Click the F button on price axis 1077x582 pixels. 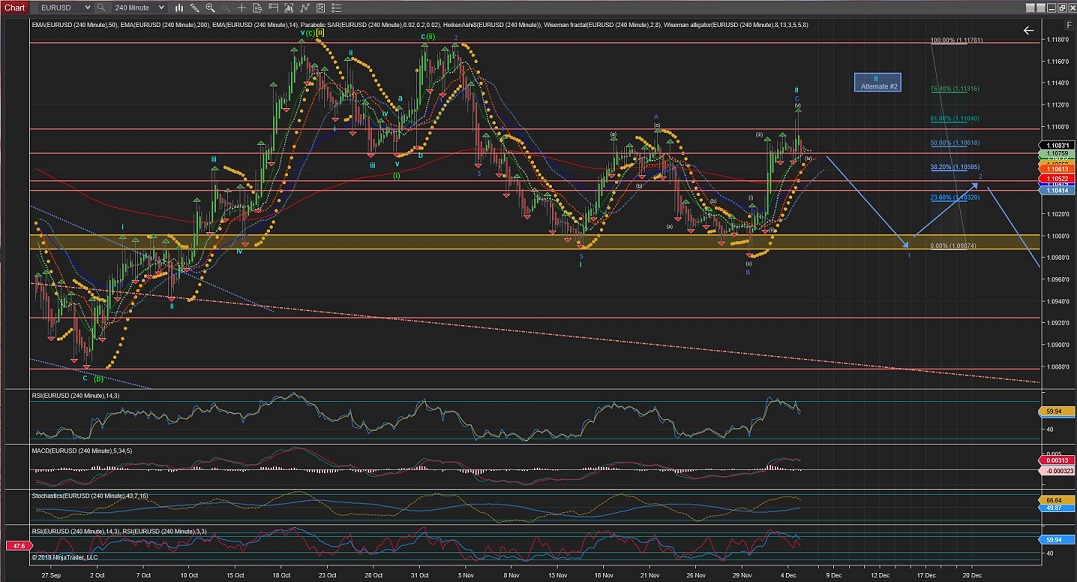pyautogui.click(x=1069, y=25)
